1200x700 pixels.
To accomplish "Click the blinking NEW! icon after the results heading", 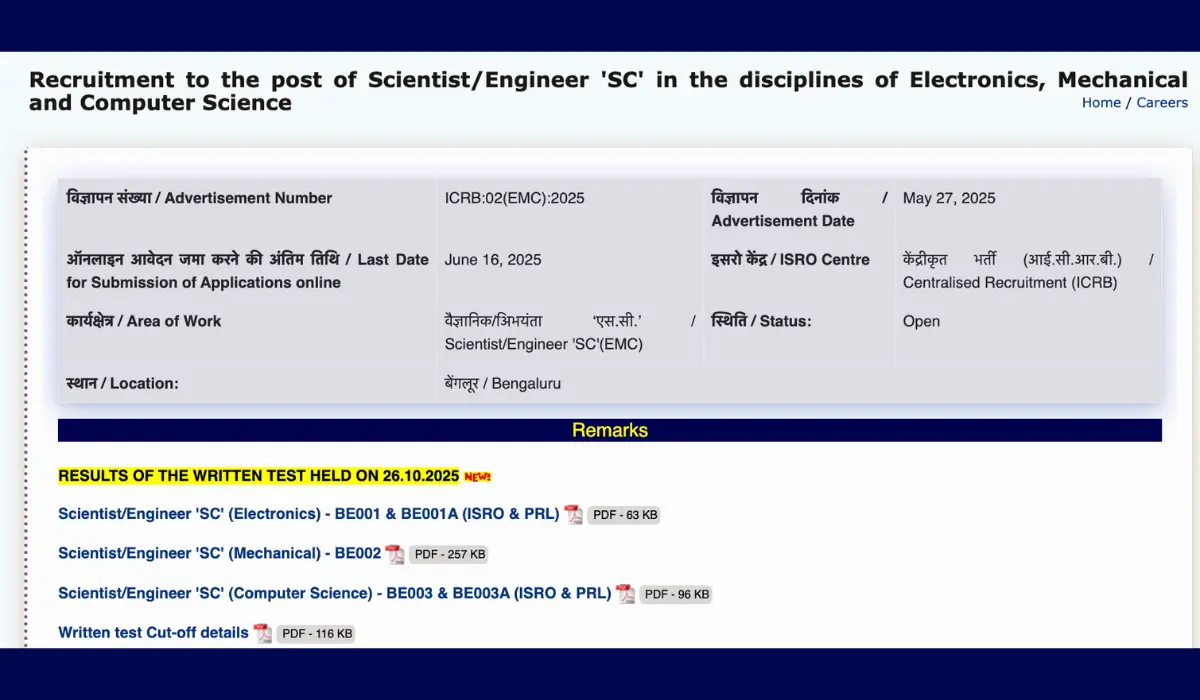I will tap(479, 476).
